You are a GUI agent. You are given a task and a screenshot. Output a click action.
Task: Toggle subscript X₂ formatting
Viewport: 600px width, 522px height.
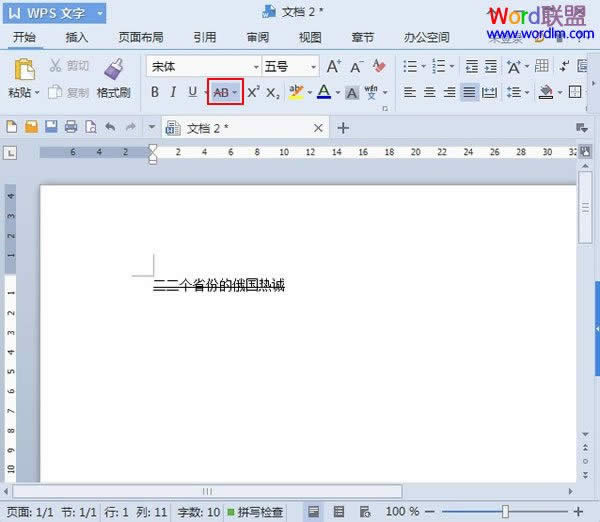[273, 93]
